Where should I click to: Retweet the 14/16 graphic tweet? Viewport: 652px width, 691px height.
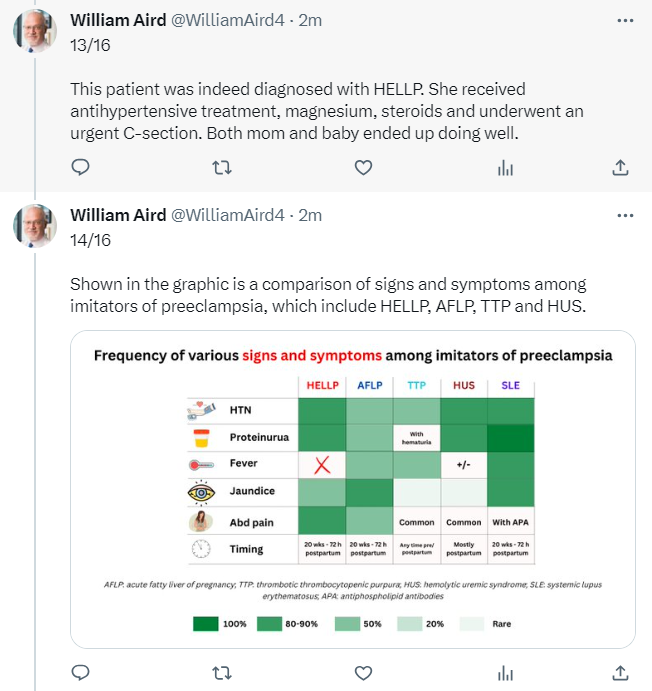(222, 673)
